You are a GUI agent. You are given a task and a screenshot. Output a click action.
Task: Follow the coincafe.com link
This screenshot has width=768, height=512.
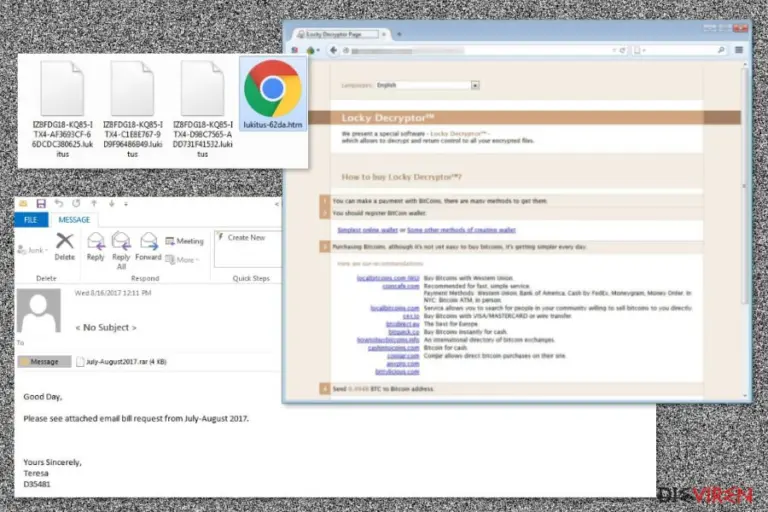coord(401,286)
